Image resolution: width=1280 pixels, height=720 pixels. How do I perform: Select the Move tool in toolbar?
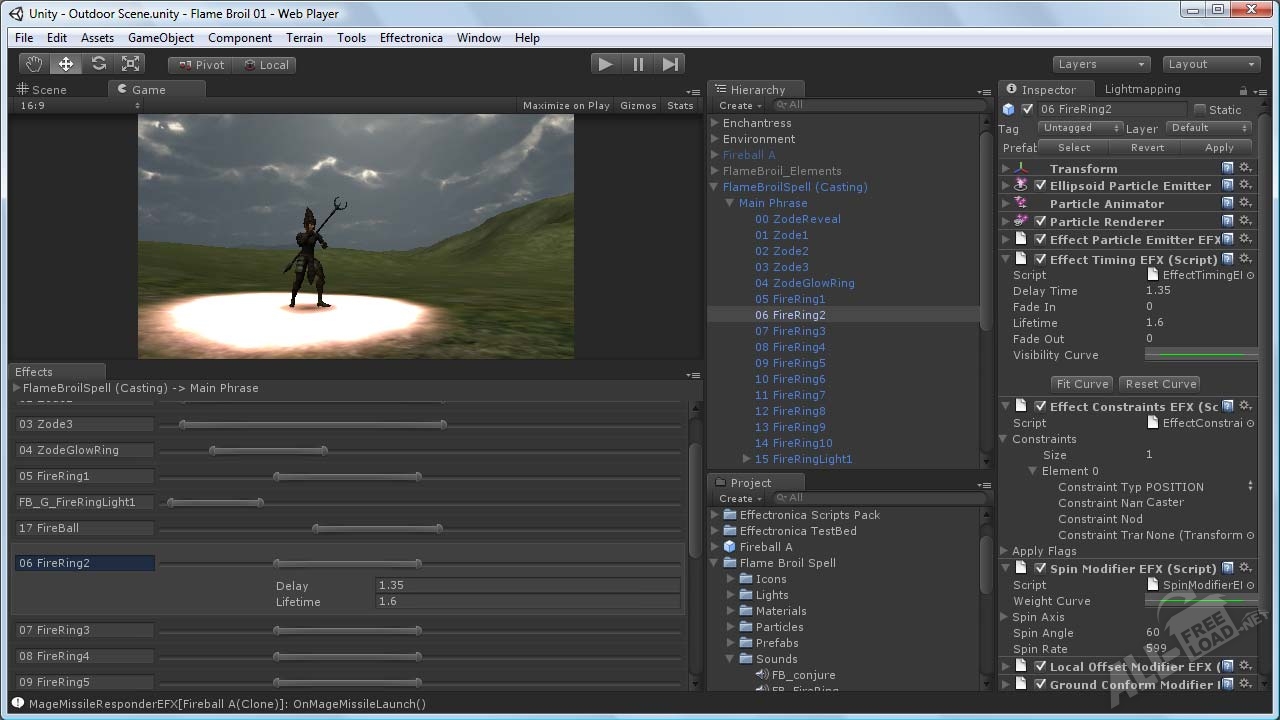(66, 64)
